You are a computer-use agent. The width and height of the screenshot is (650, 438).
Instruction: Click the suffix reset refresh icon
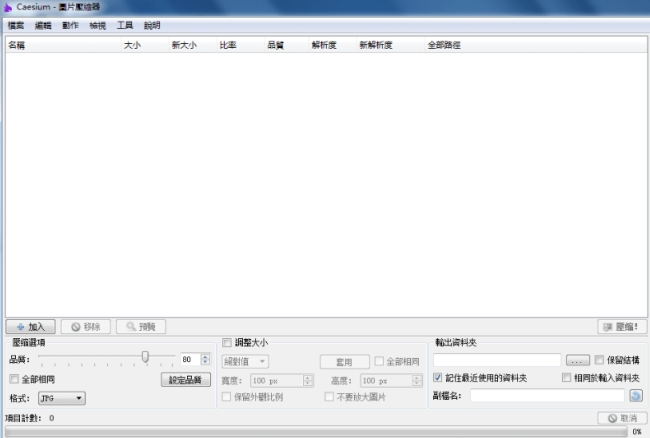pos(636,396)
